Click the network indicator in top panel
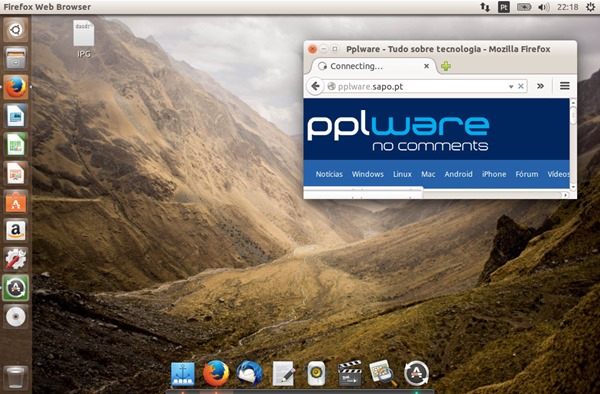The image size is (600, 394). coord(485,7)
